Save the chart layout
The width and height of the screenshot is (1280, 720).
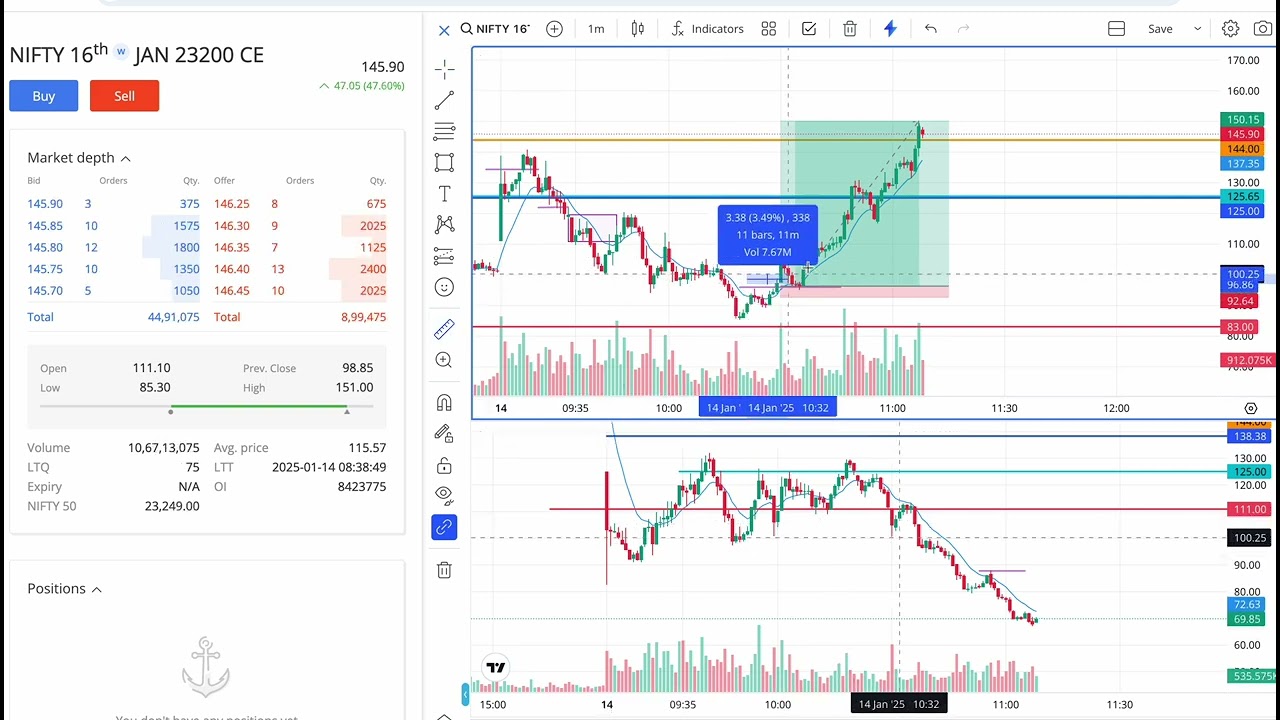[x=1160, y=29]
